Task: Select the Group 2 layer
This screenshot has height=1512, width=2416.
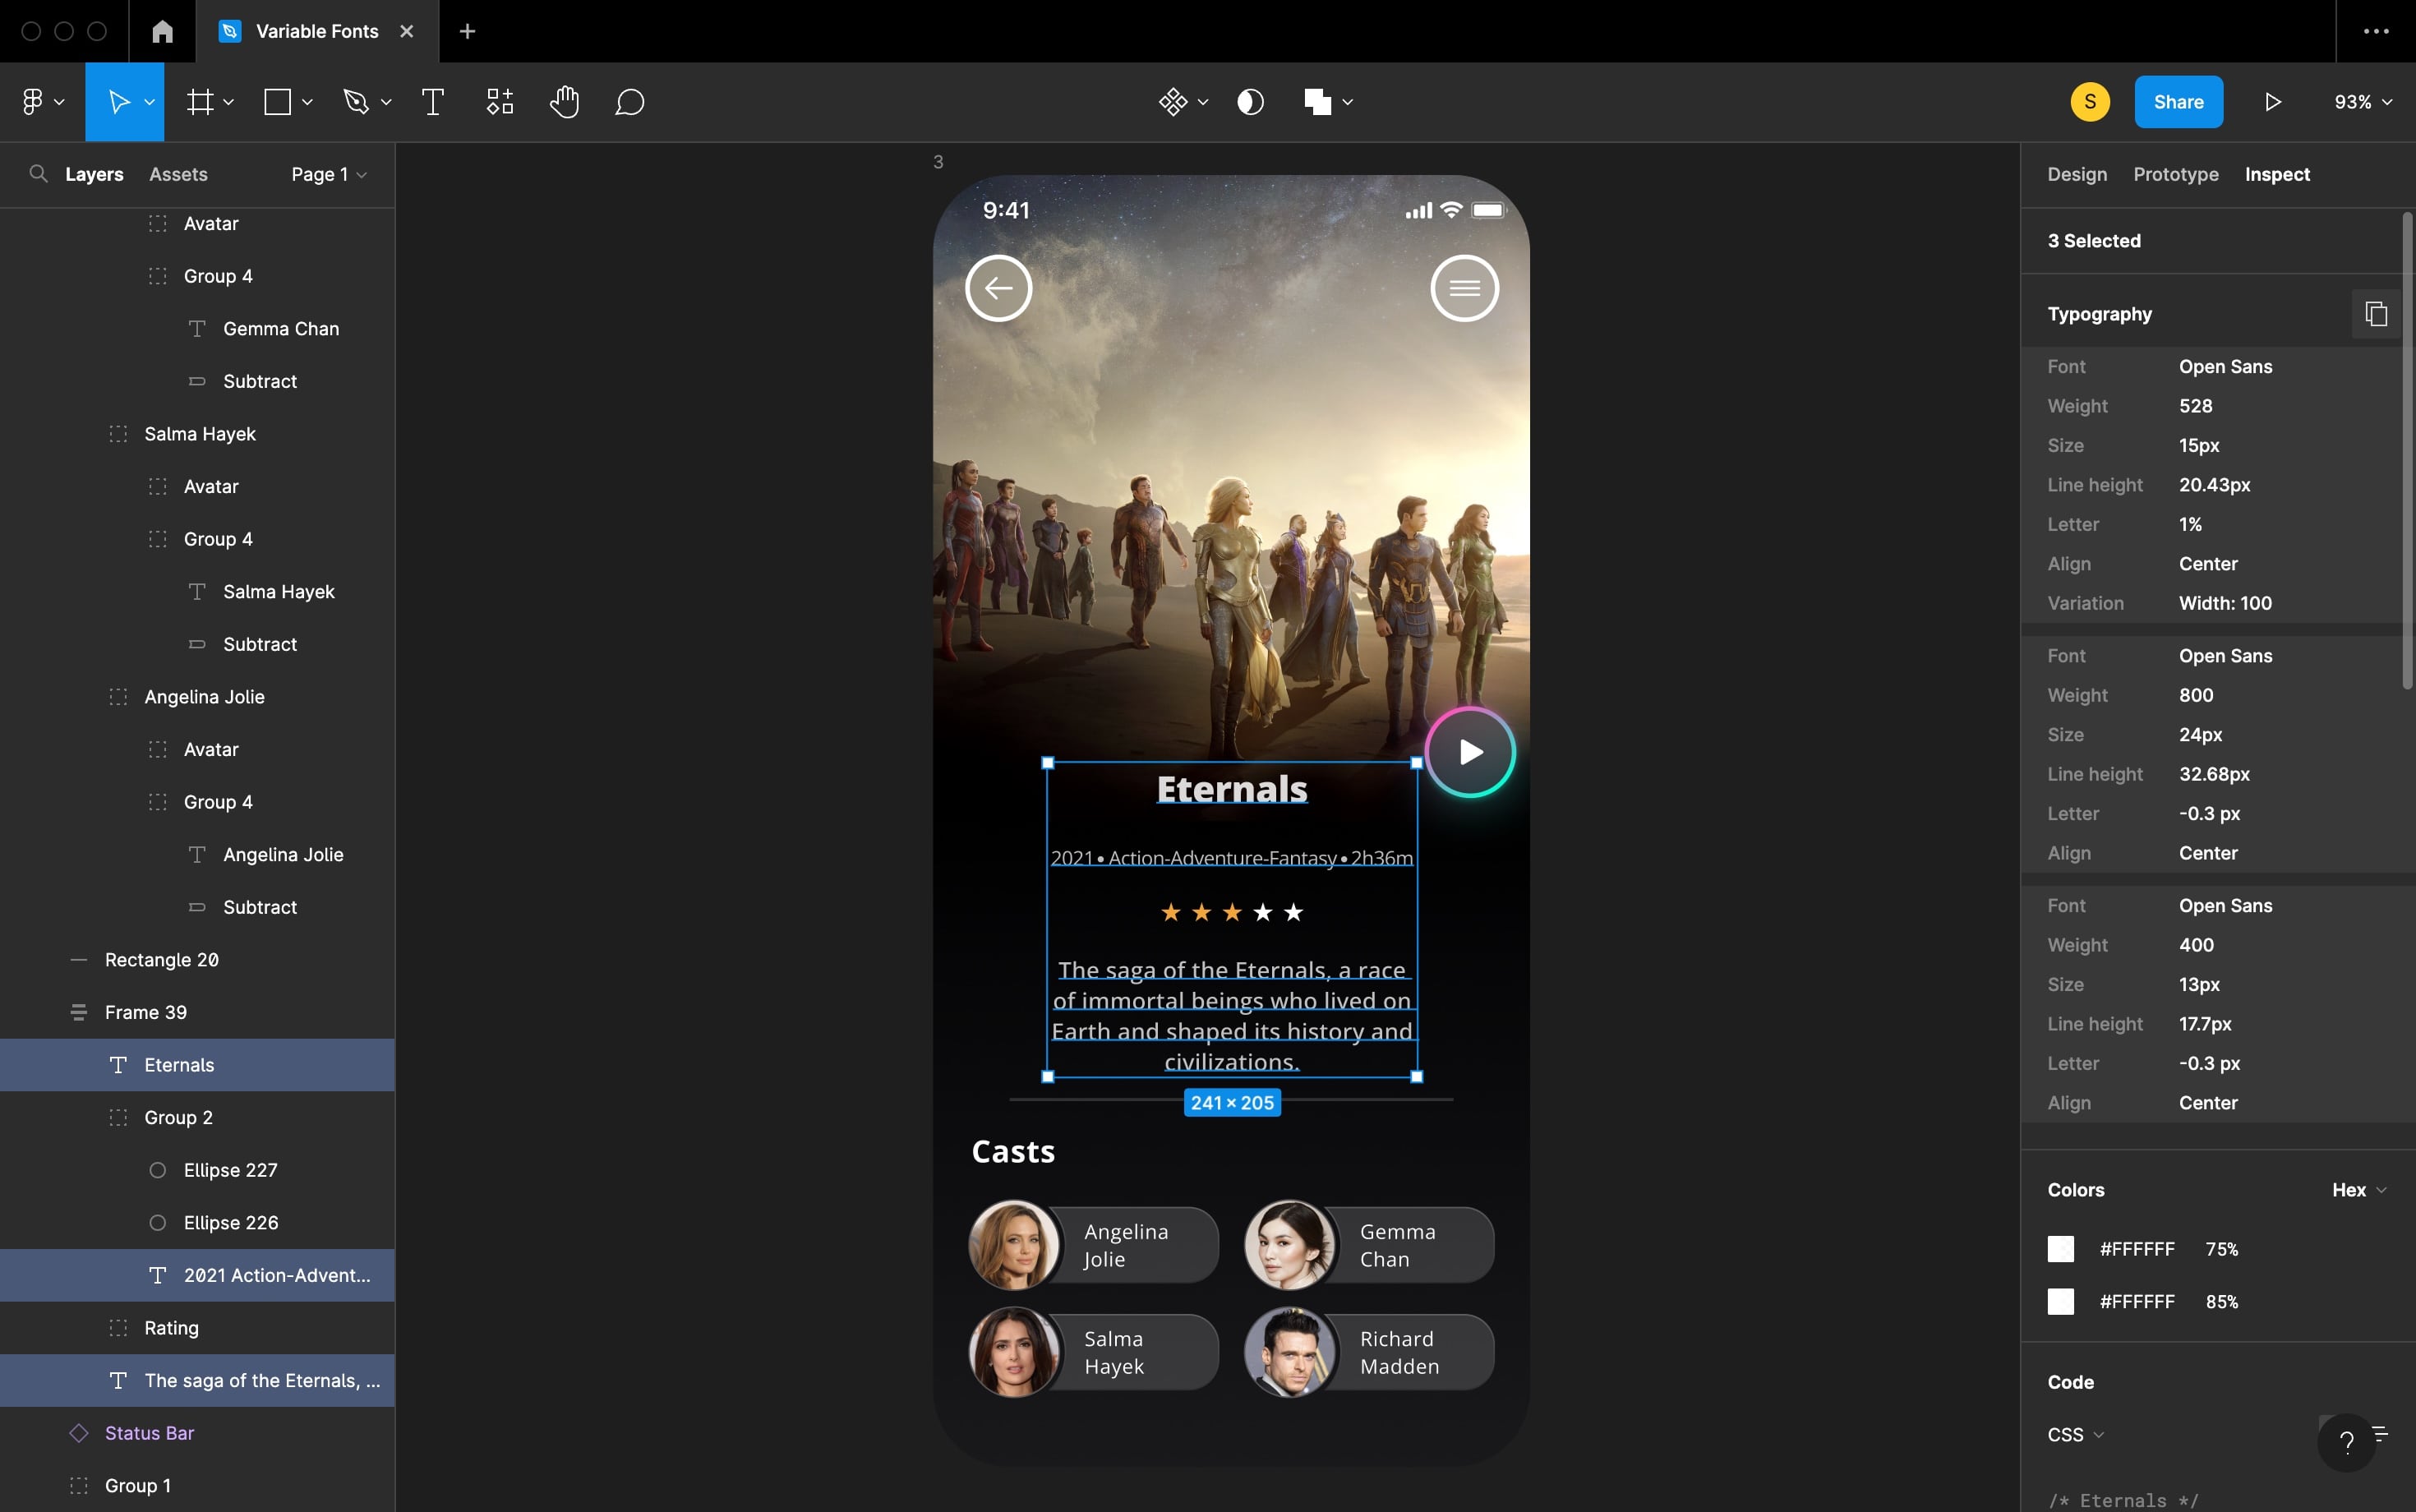Action: point(197,1117)
